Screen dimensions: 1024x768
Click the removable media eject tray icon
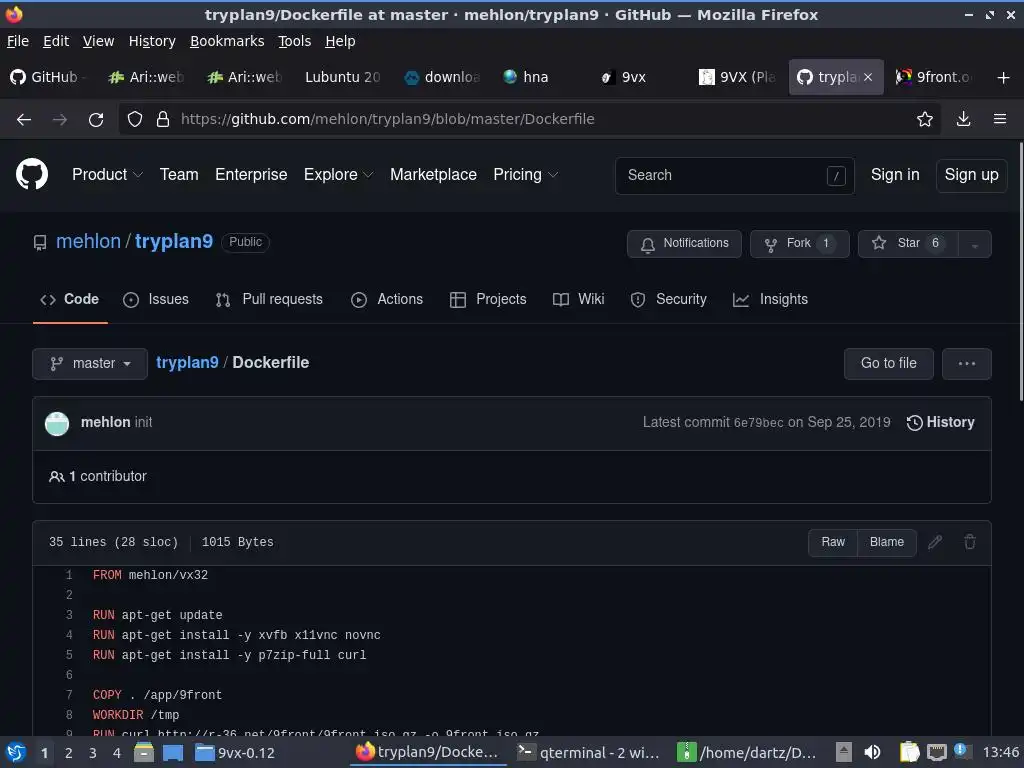pos(844,752)
